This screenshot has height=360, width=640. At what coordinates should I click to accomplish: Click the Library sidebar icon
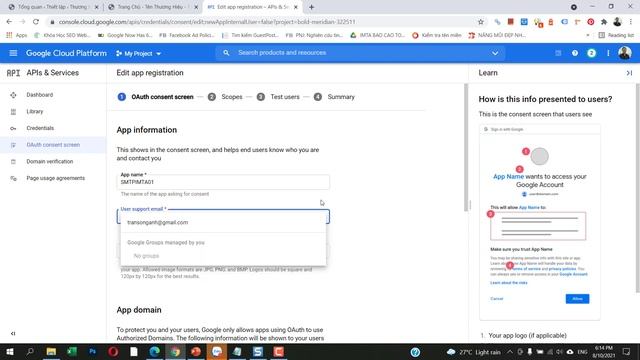coord(13,111)
